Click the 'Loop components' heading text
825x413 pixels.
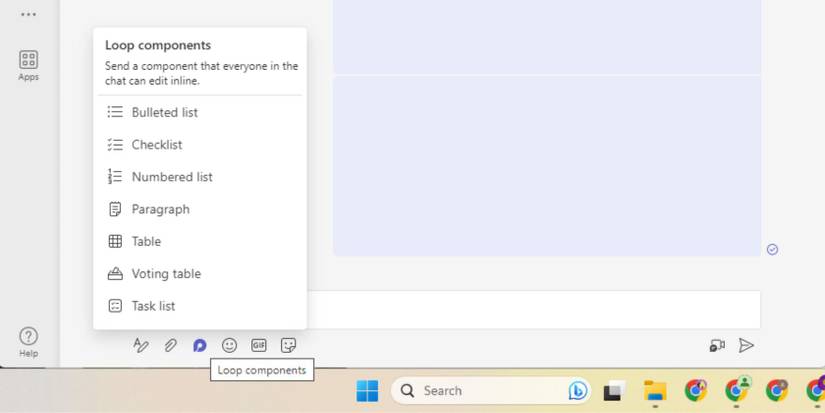[158, 45]
